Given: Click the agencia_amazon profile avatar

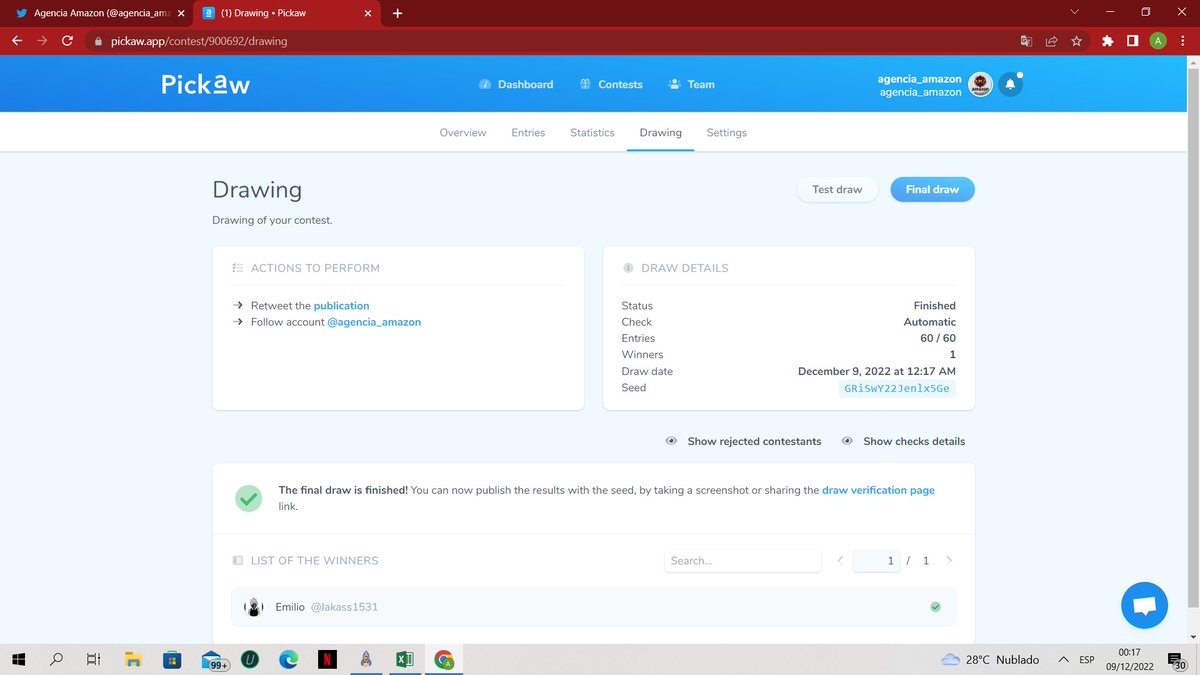Looking at the screenshot, I should pyautogui.click(x=980, y=85).
